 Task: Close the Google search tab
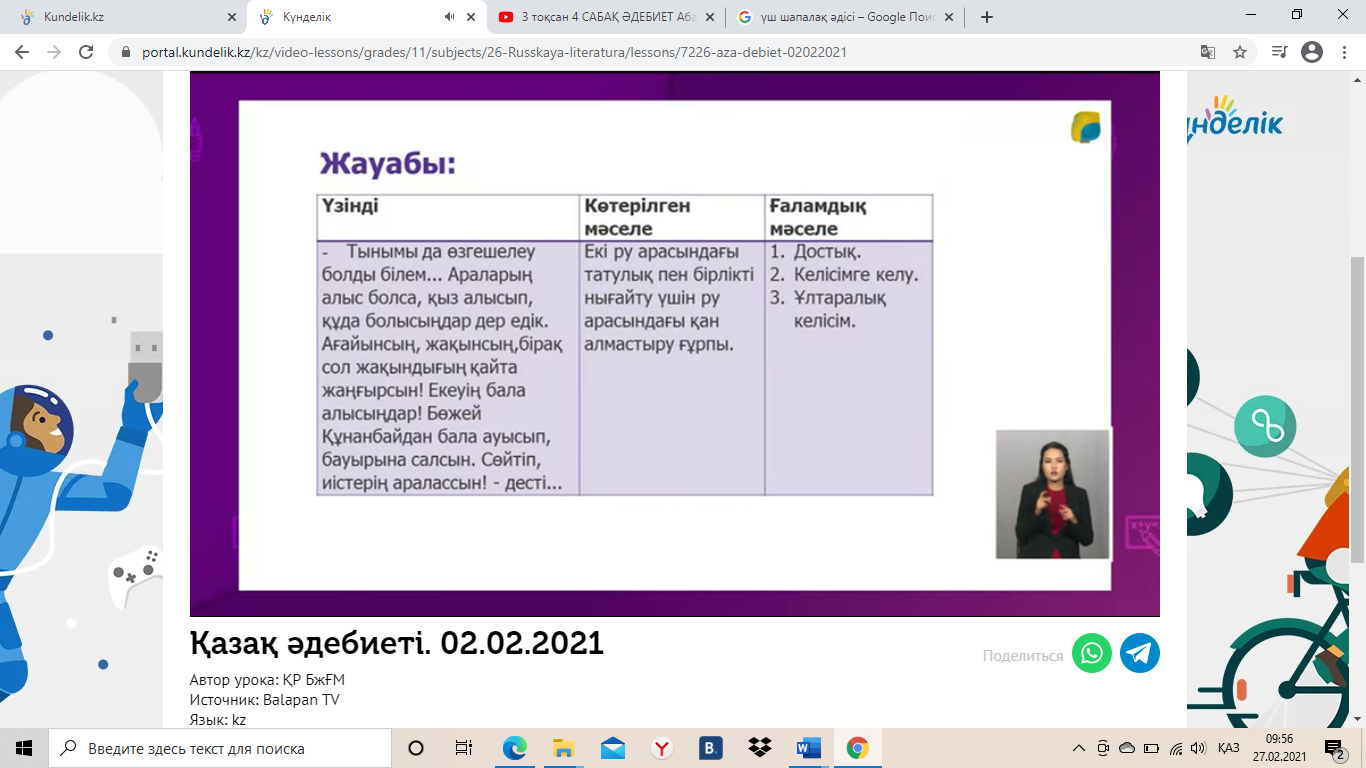[951, 17]
